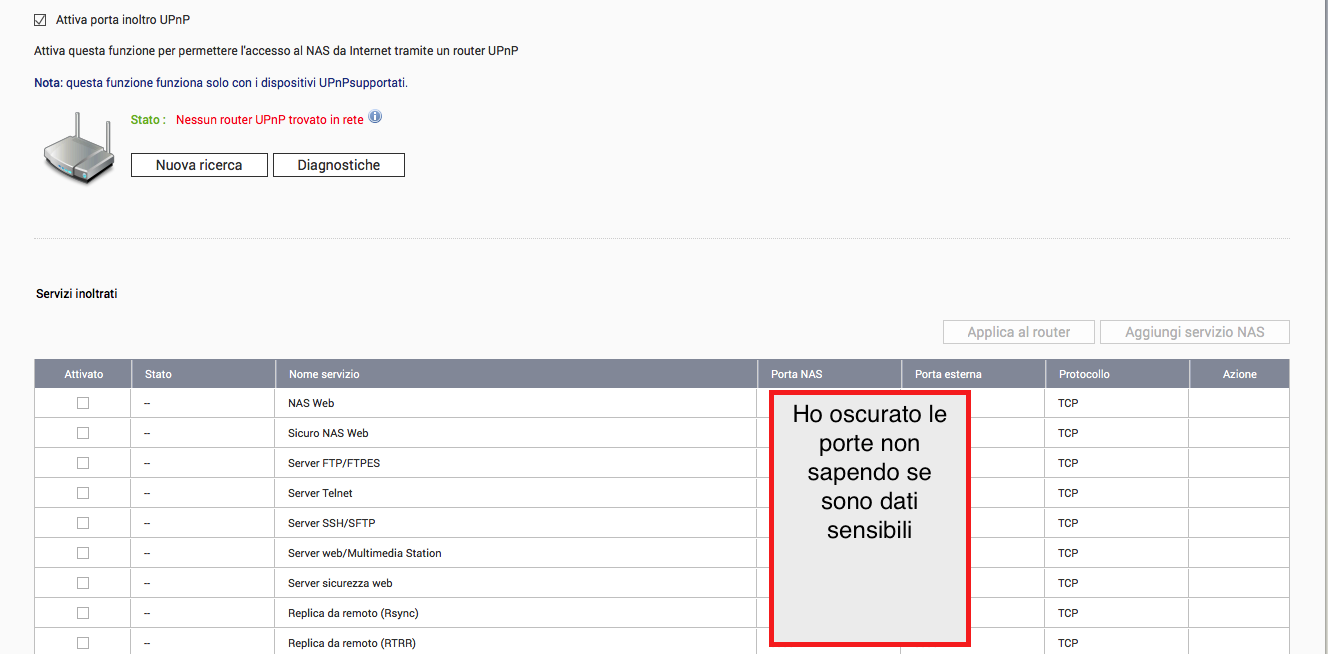The width and height of the screenshot is (1328, 654).
Task: Uncheck Attiva porta inoltro UPnP checkbox
Action: click(41, 20)
